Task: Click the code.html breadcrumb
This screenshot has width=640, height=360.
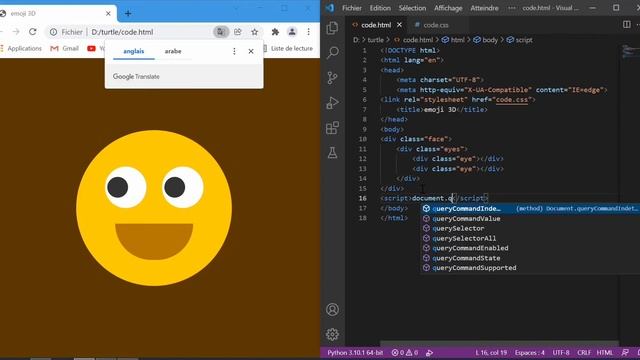Action: [x=413, y=40]
